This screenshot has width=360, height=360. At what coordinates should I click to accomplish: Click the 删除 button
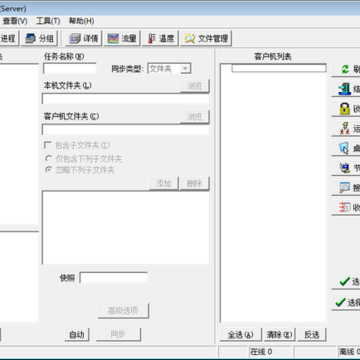click(194, 183)
